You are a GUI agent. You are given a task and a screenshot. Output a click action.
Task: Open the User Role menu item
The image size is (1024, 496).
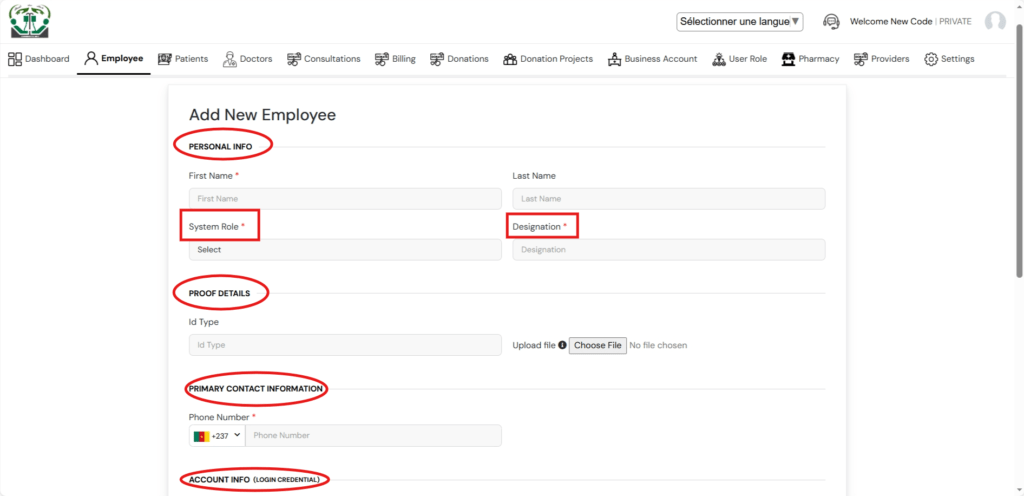pos(739,59)
